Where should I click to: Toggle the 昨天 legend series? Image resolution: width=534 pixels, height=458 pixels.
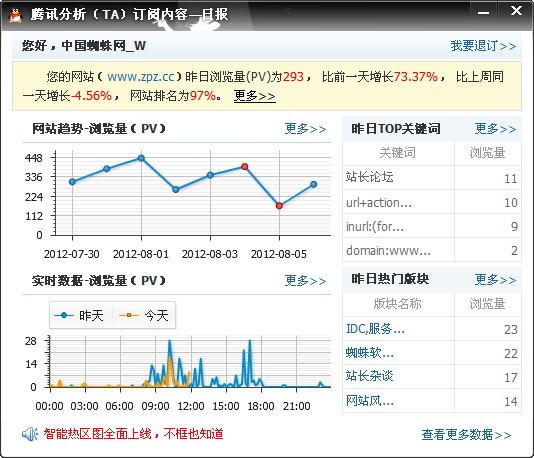[79, 315]
